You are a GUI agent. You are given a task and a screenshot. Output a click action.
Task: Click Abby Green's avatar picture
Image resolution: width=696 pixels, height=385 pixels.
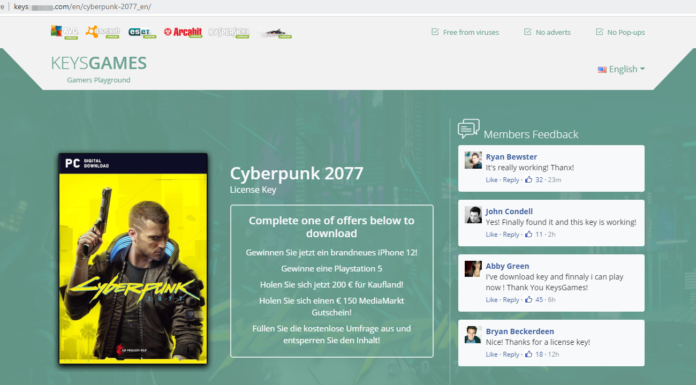click(x=473, y=269)
